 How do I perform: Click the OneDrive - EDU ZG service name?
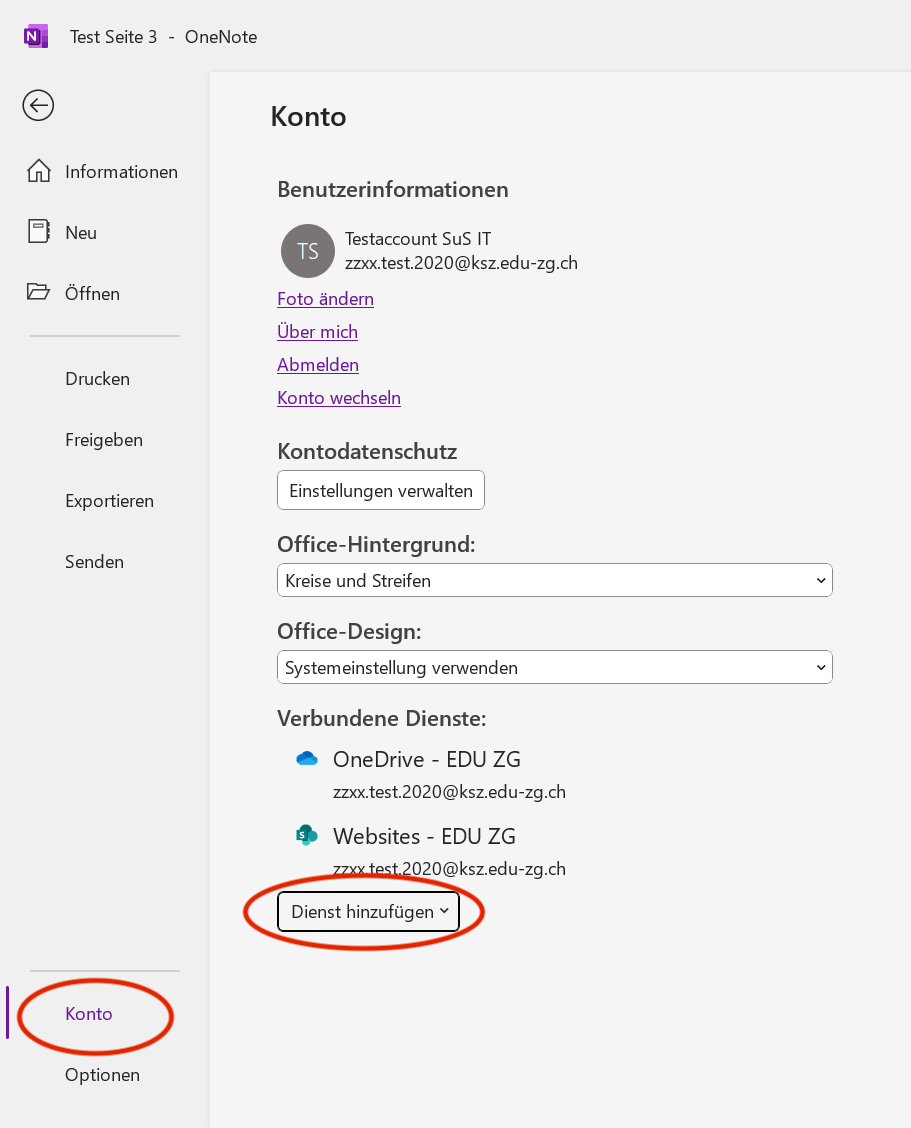pos(427,759)
